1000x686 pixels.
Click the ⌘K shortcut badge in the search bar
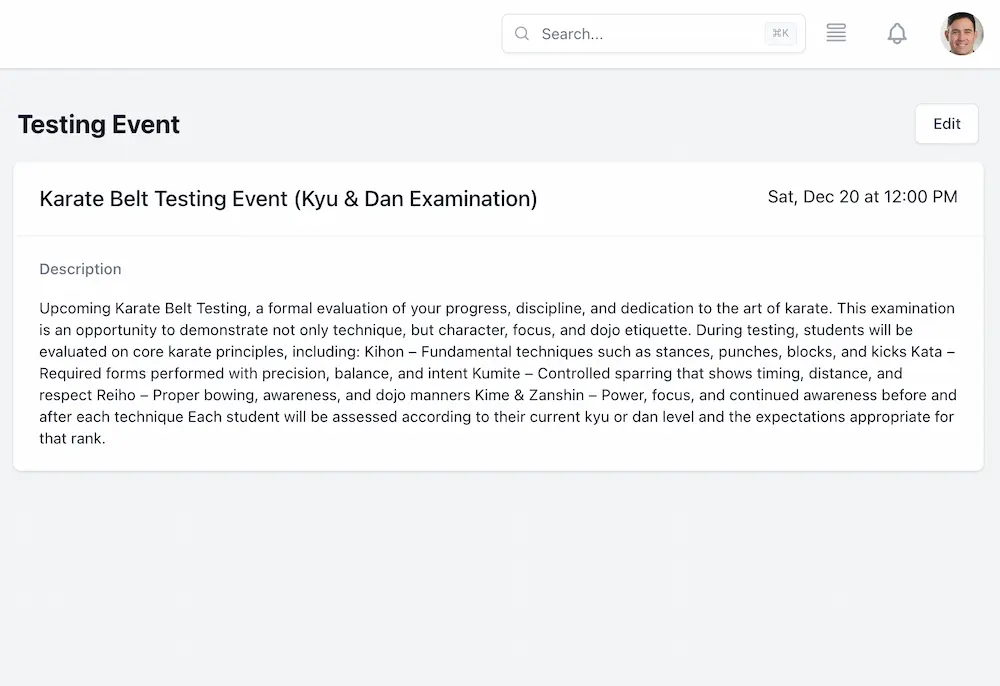point(780,33)
